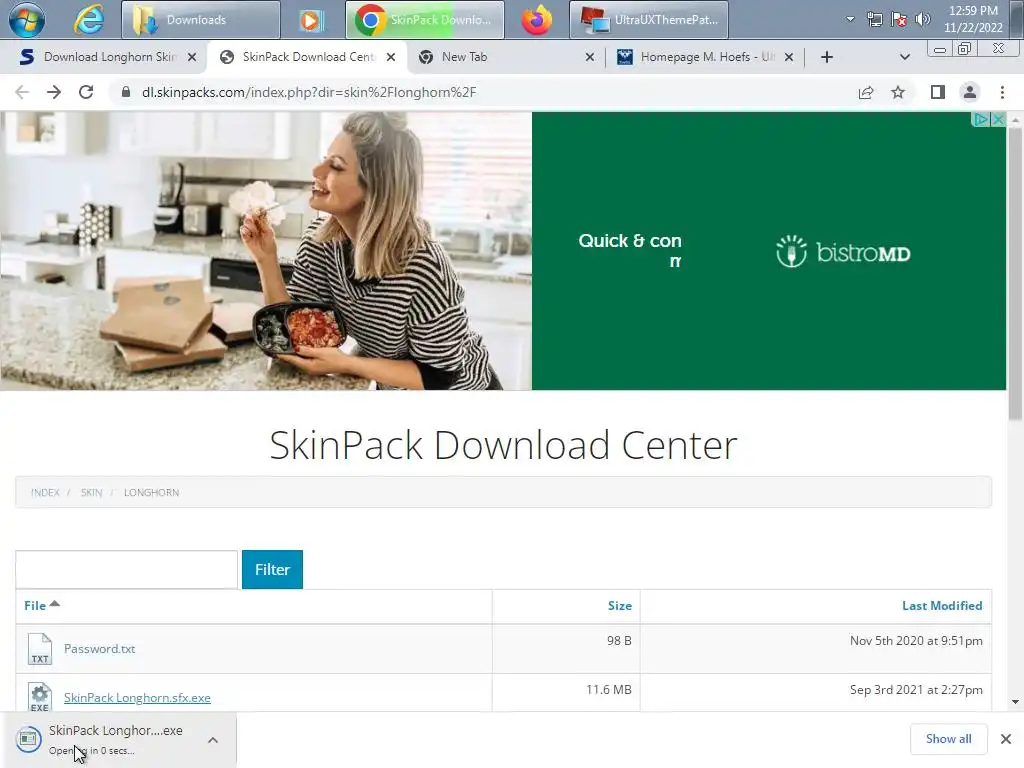Click the page vertical scrollbar thumb
The height and width of the screenshot is (768, 1024).
[1015, 273]
